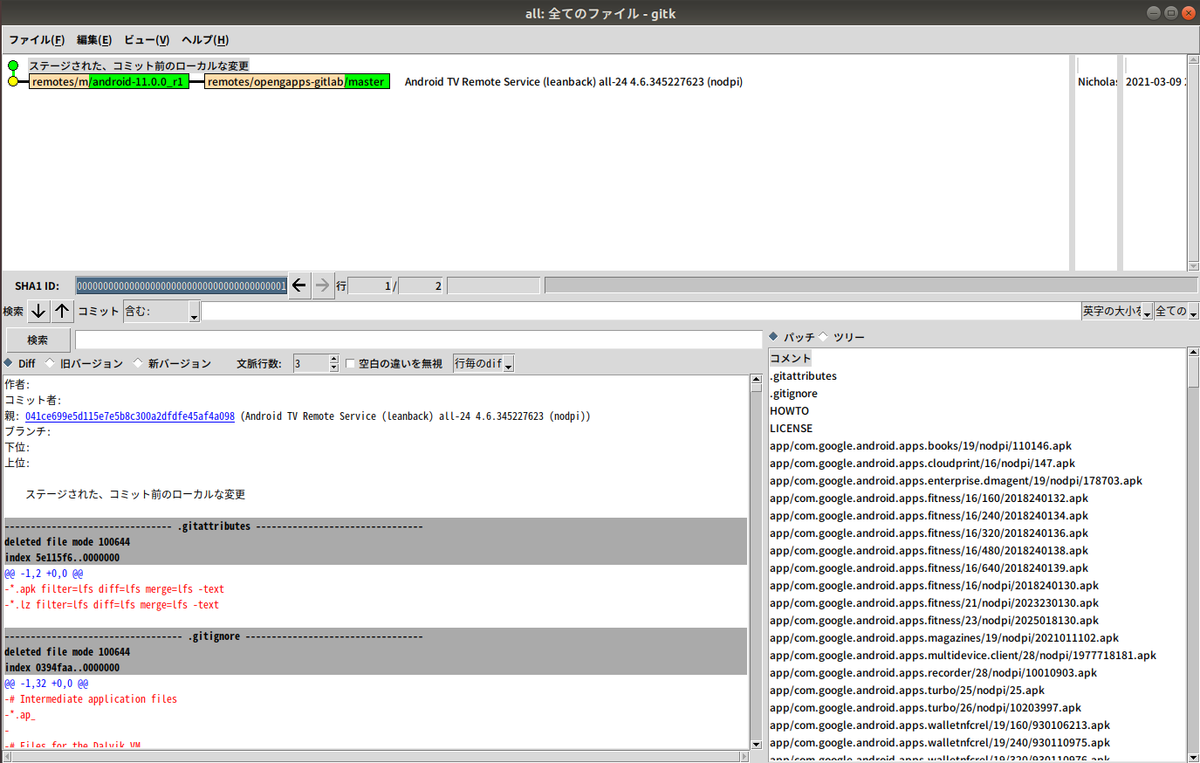Select fitness/16/240/2018240134.apk file
Viewport: 1200px width, 763px height.
click(x=929, y=516)
